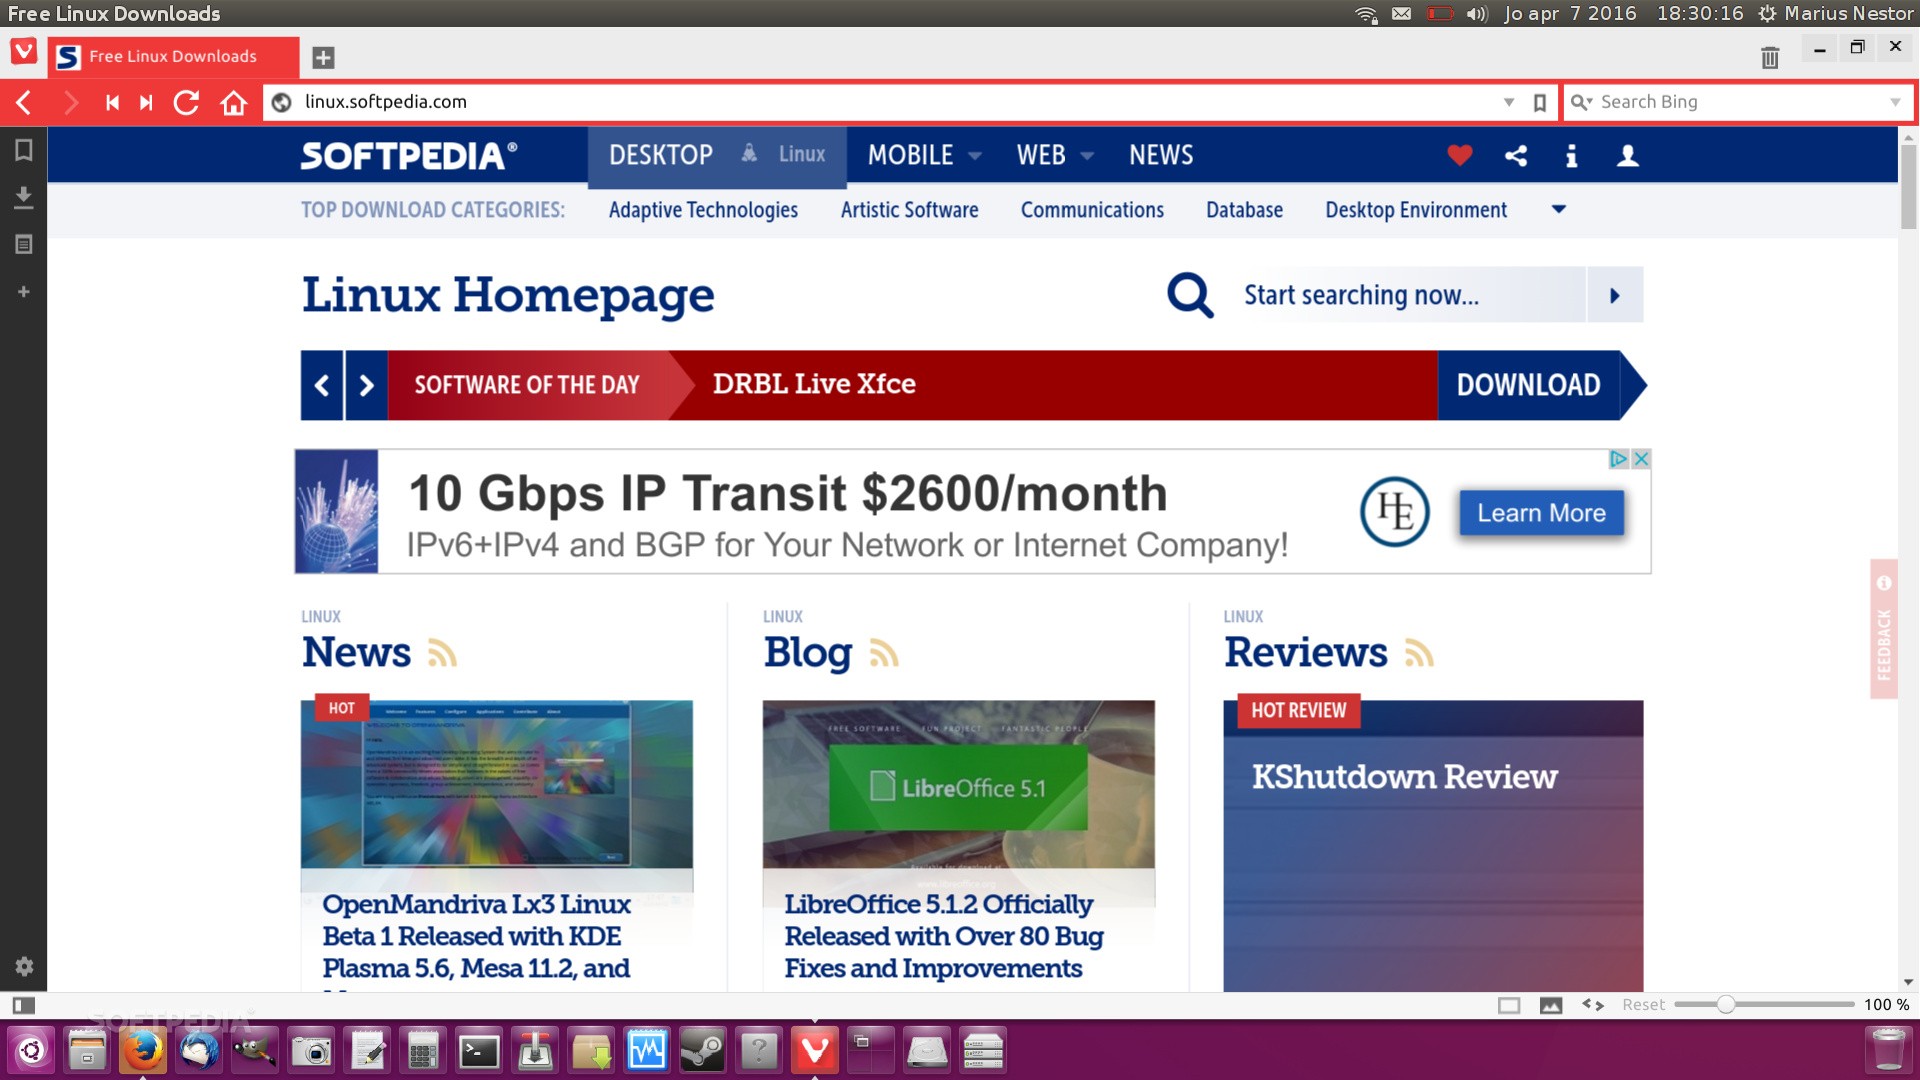This screenshot has width=1920, height=1080.
Task: Click the share icon on Softpedia toolbar
Action: (x=1515, y=156)
